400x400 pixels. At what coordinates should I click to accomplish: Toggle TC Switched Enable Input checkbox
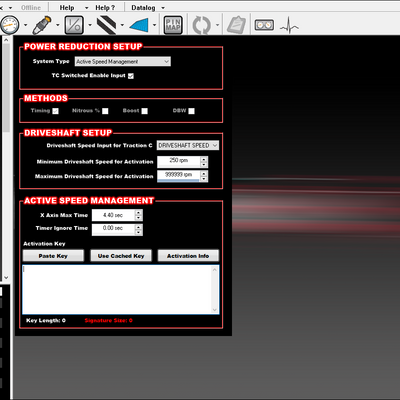[x=131, y=76]
